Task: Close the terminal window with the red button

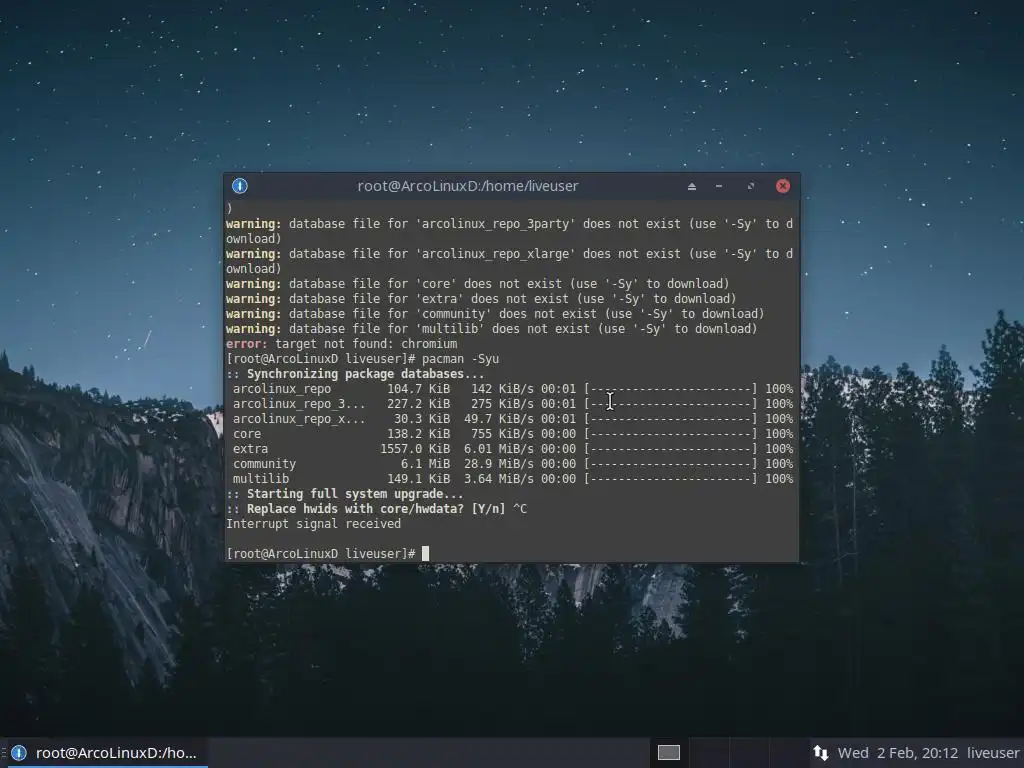Action: tap(783, 186)
